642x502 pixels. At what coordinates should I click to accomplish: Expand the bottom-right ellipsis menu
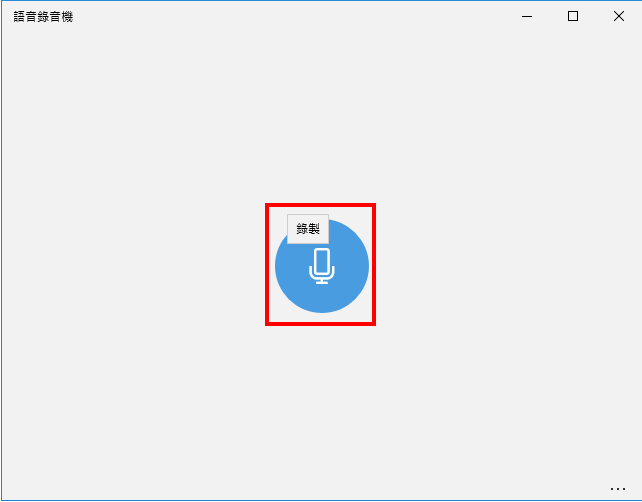(x=617, y=488)
